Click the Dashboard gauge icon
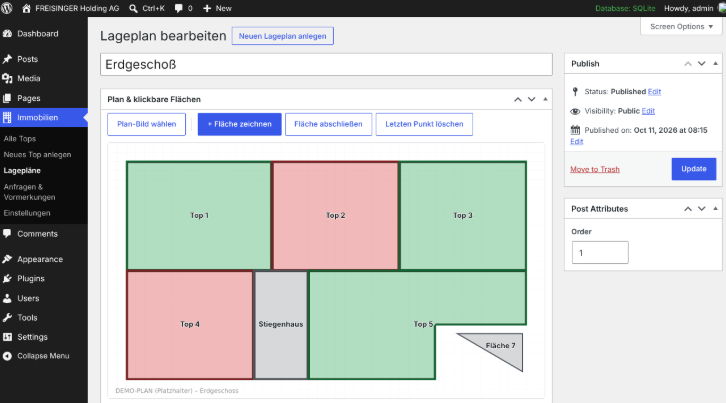Screen dimensions: 726x403 pos(7,33)
